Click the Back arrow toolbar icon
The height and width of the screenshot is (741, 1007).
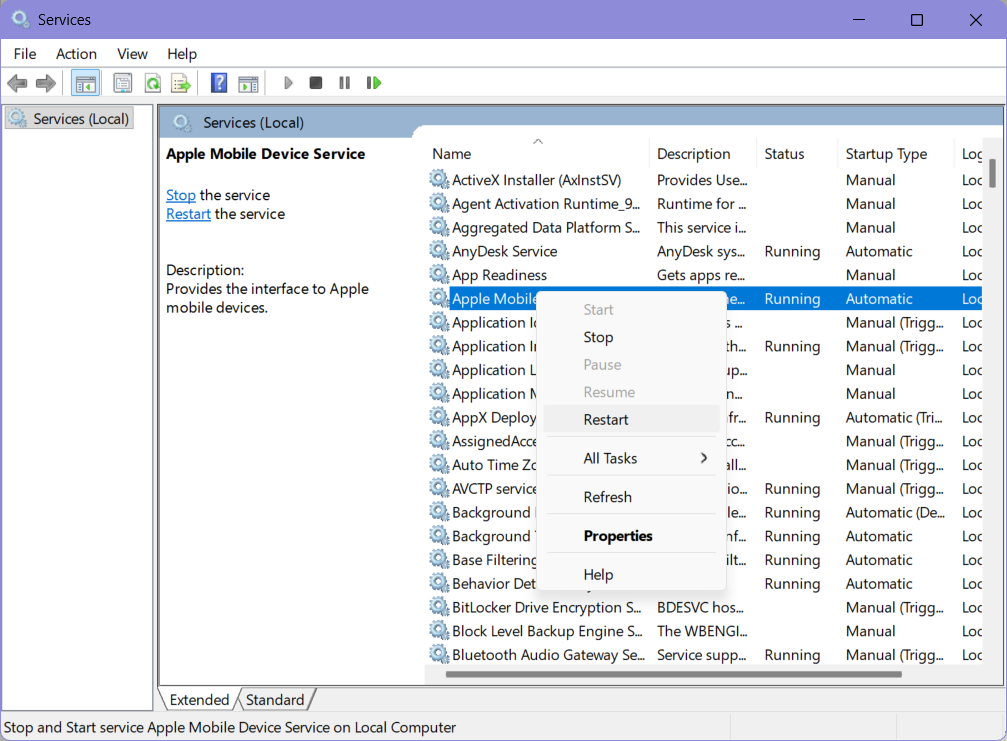pos(17,83)
